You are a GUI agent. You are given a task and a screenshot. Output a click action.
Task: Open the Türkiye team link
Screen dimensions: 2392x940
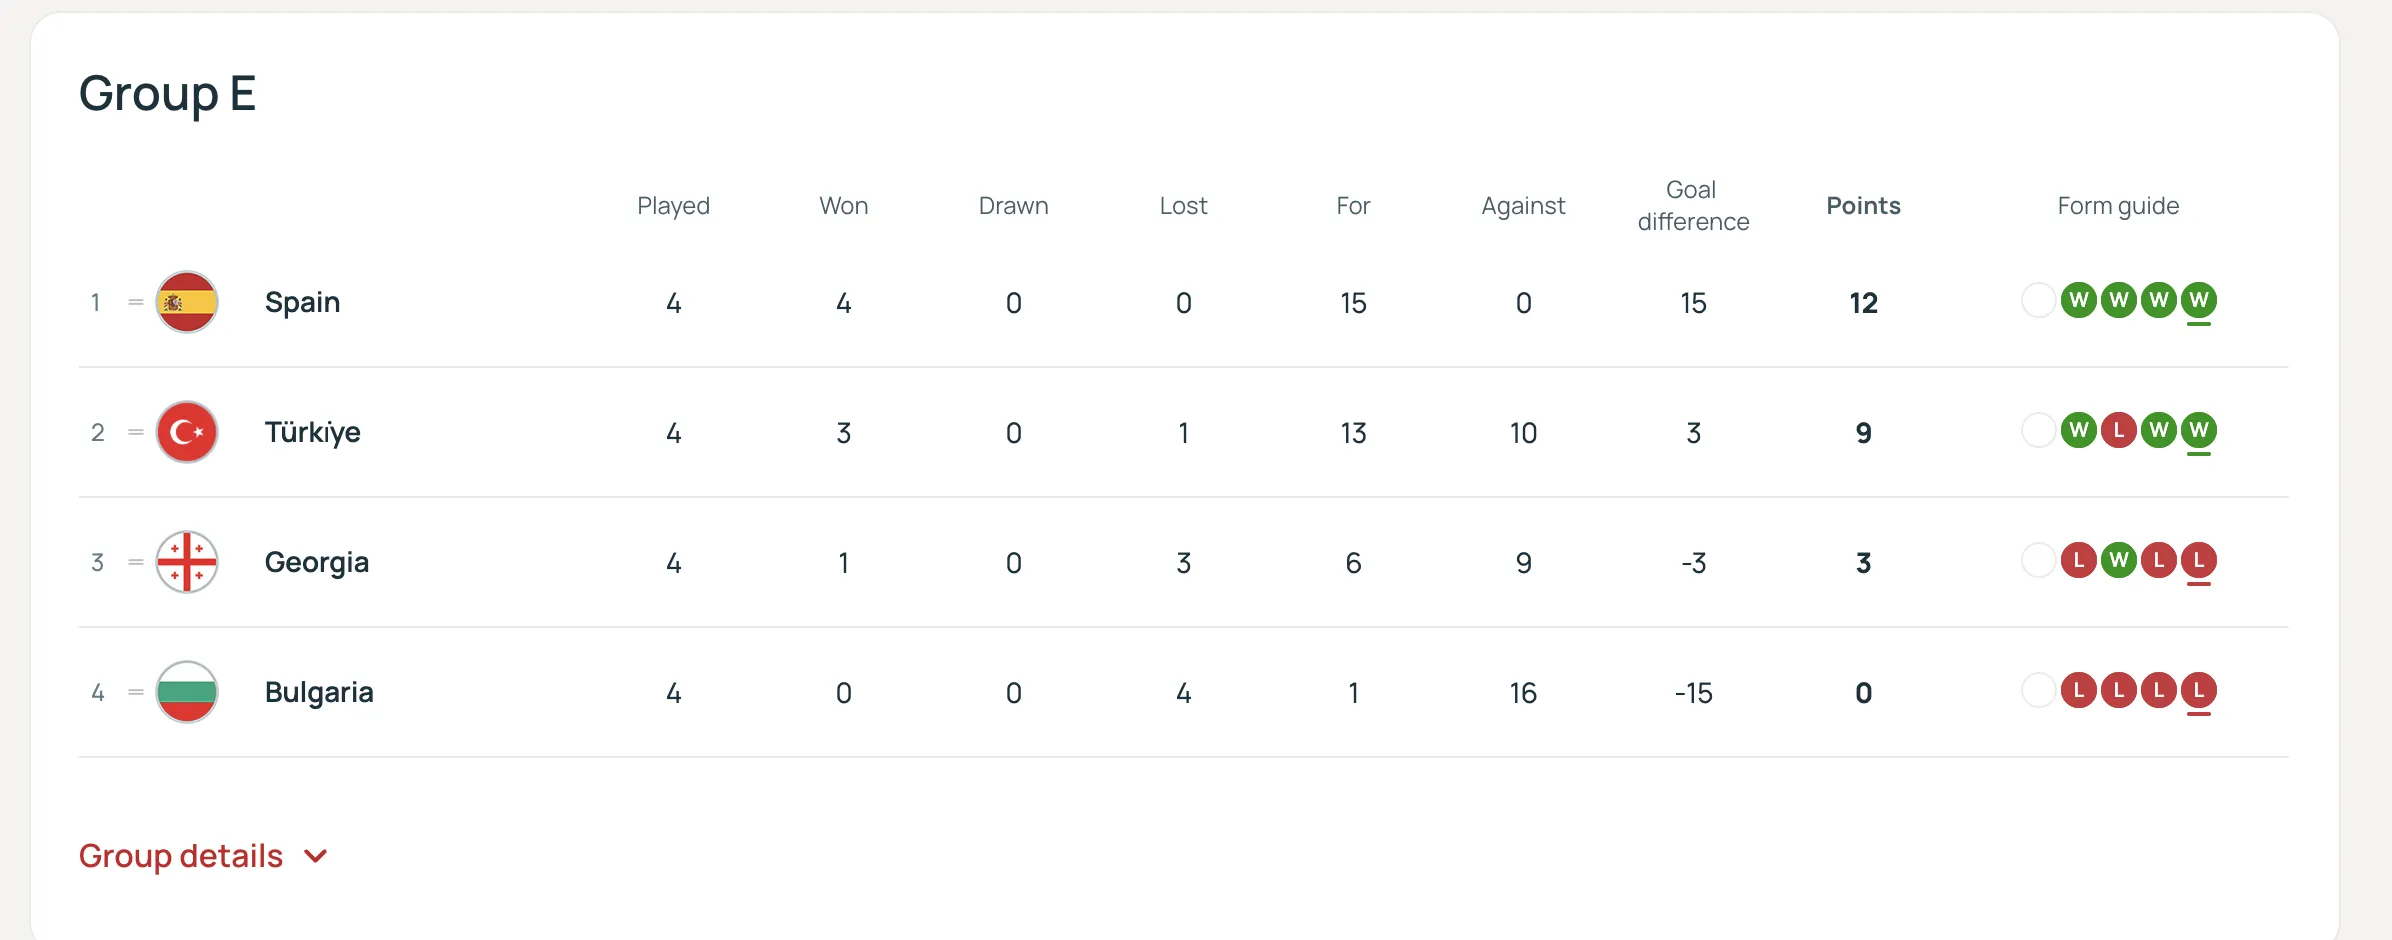(312, 432)
